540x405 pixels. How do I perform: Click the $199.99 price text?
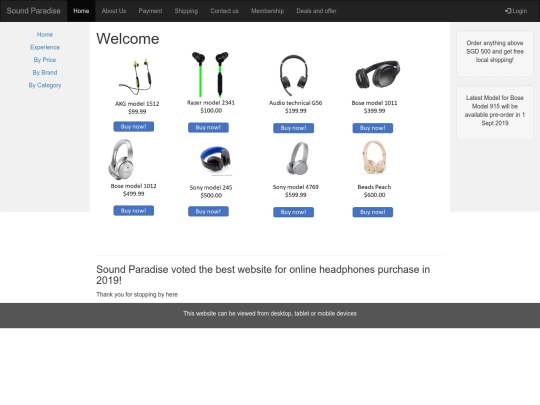[295, 111]
